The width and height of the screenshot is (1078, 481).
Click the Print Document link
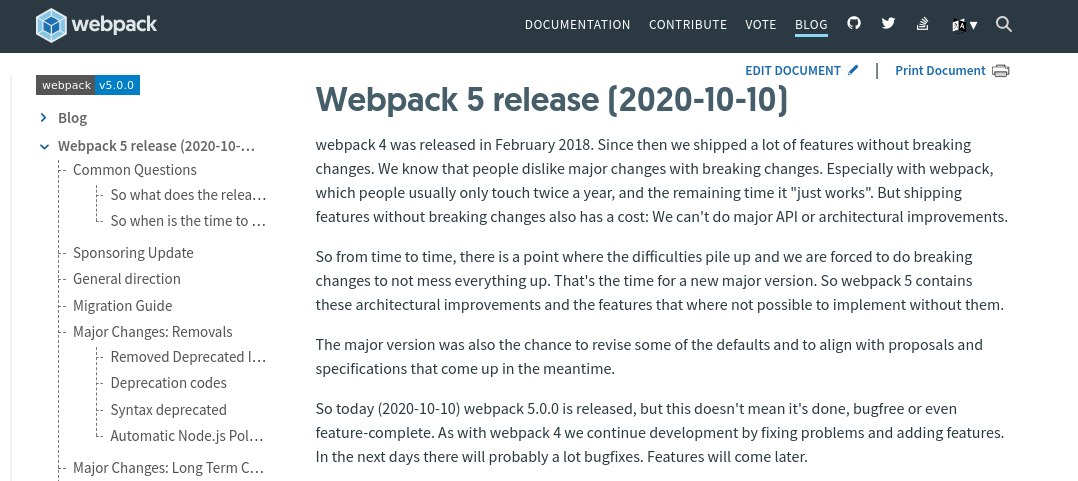(x=940, y=71)
